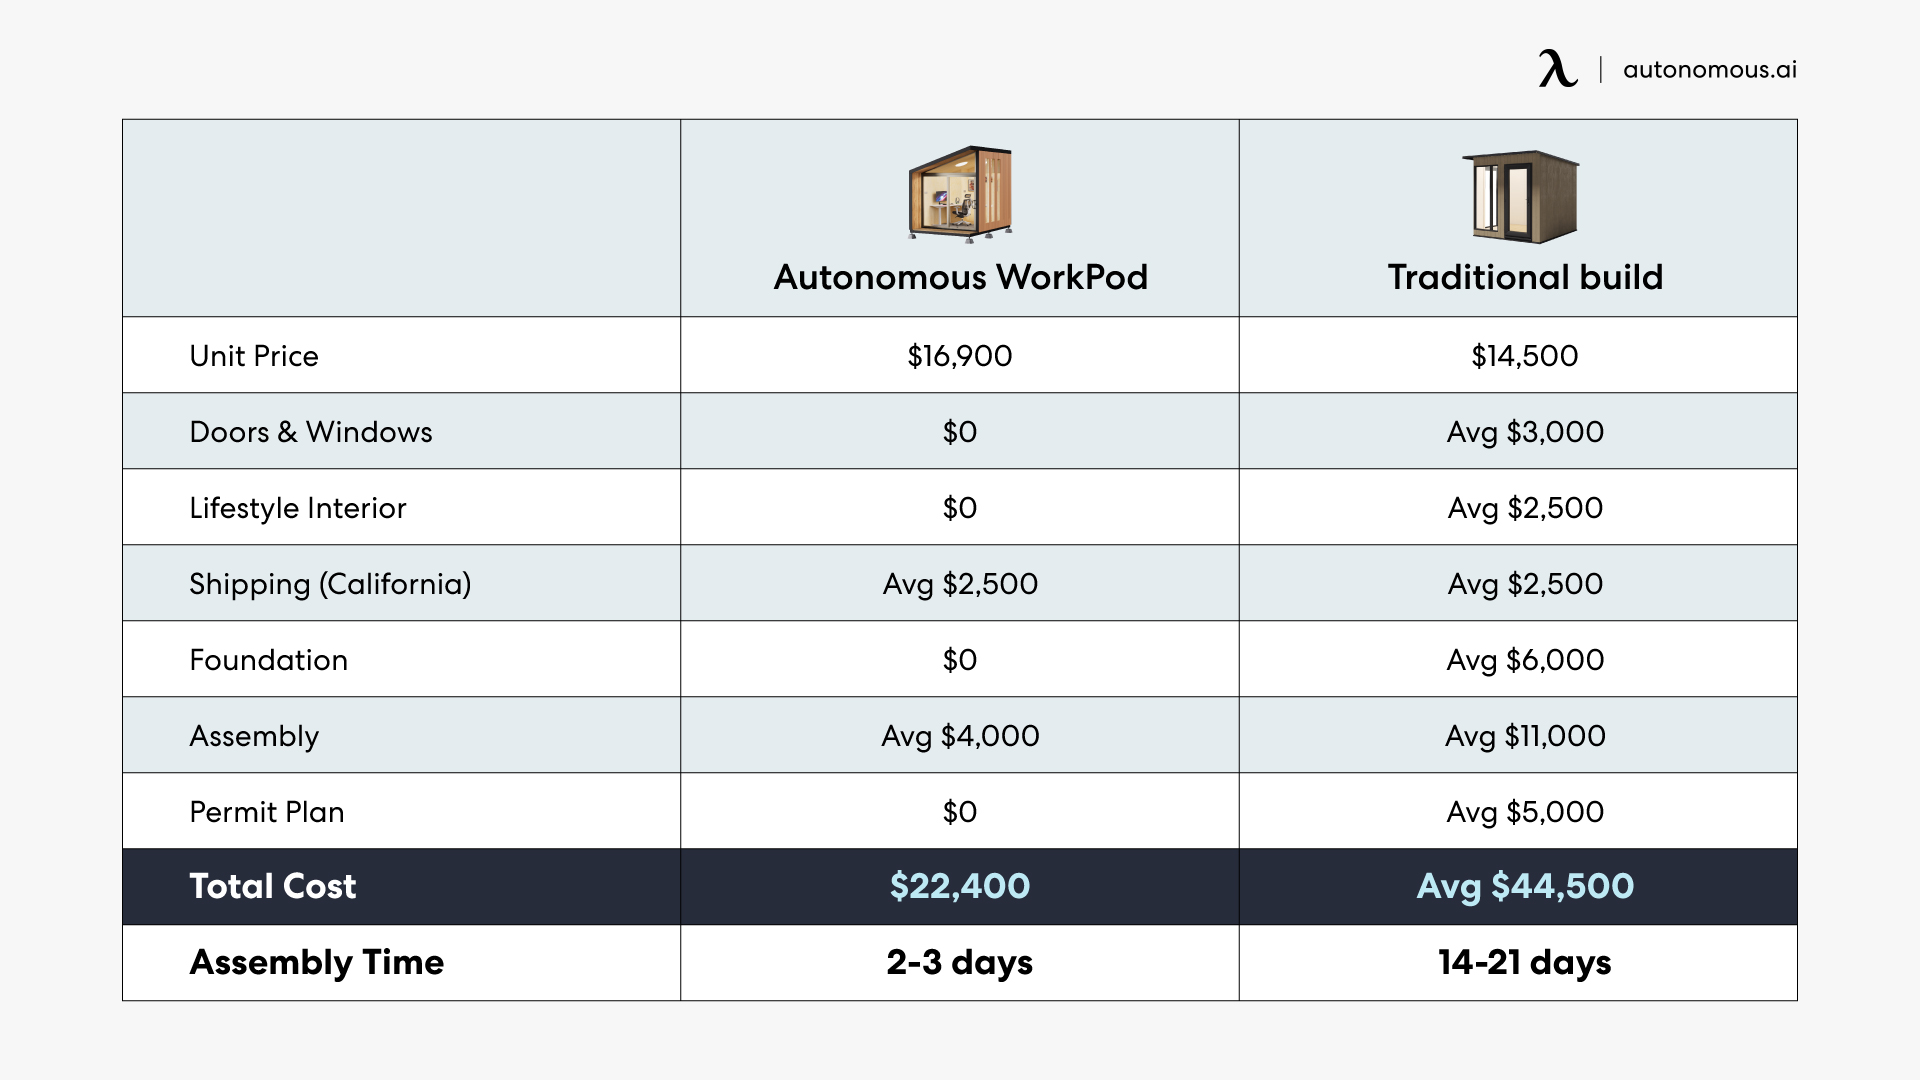The height and width of the screenshot is (1080, 1920).
Task: Click the Avg $44,500 traditional total
Action: pos(1525,886)
